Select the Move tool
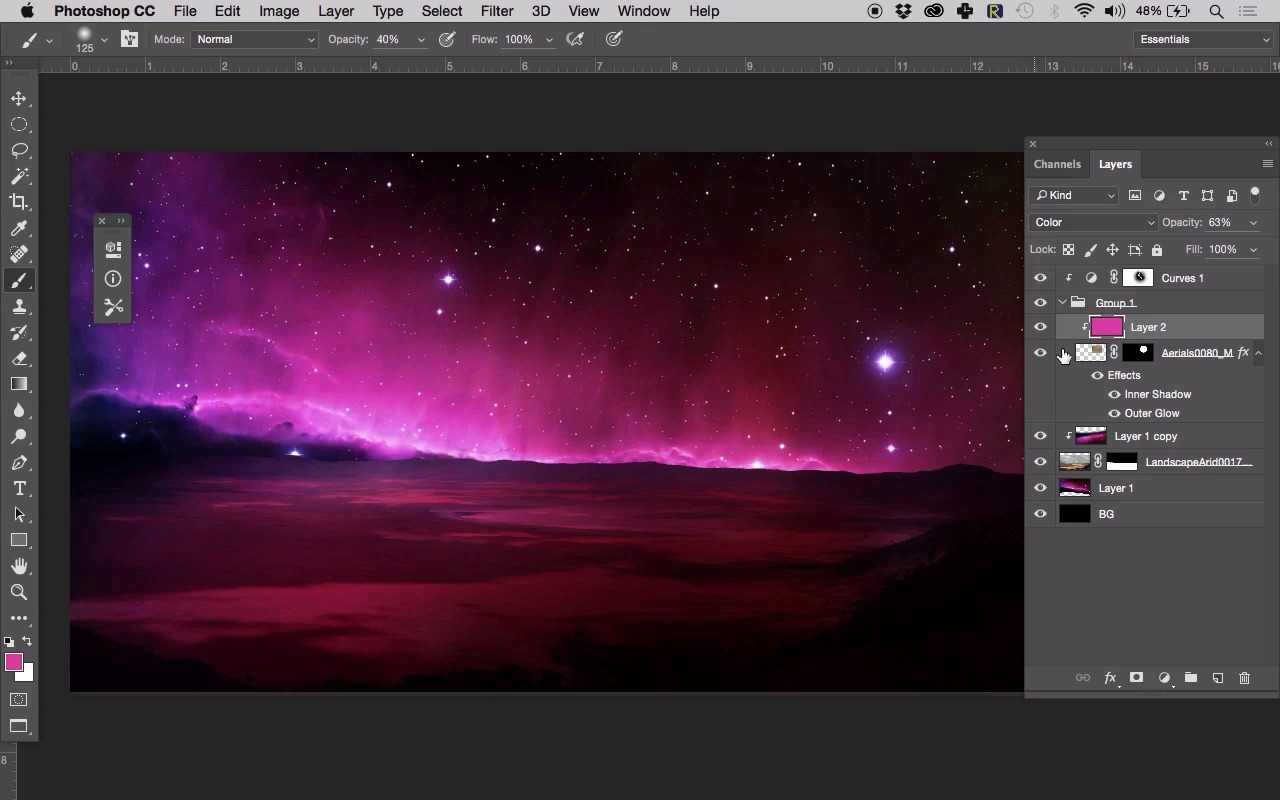Image resolution: width=1280 pixels, height=800 pixels. (19, 98)
